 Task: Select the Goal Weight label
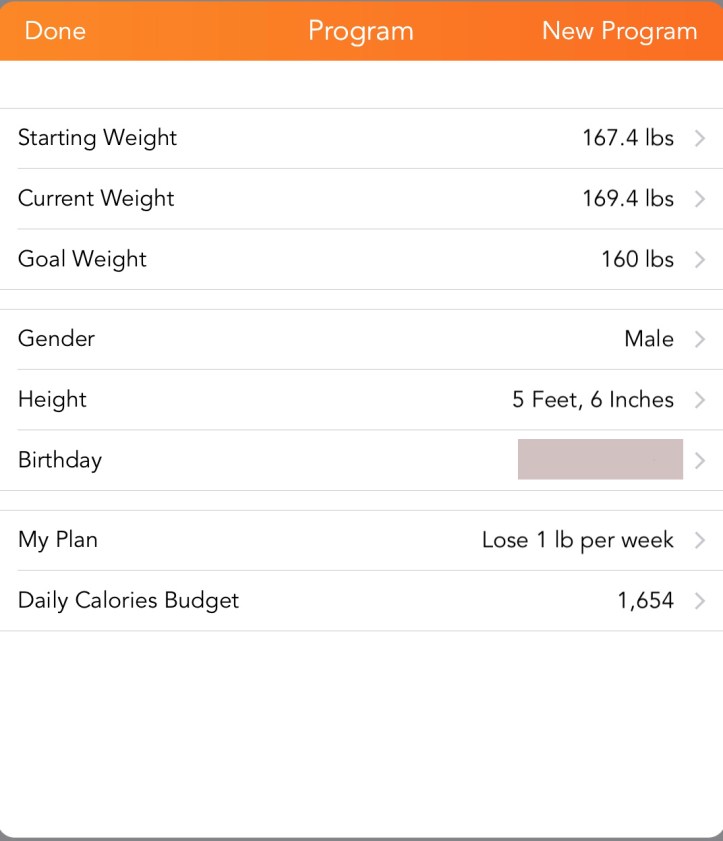[x=82, y=259]
